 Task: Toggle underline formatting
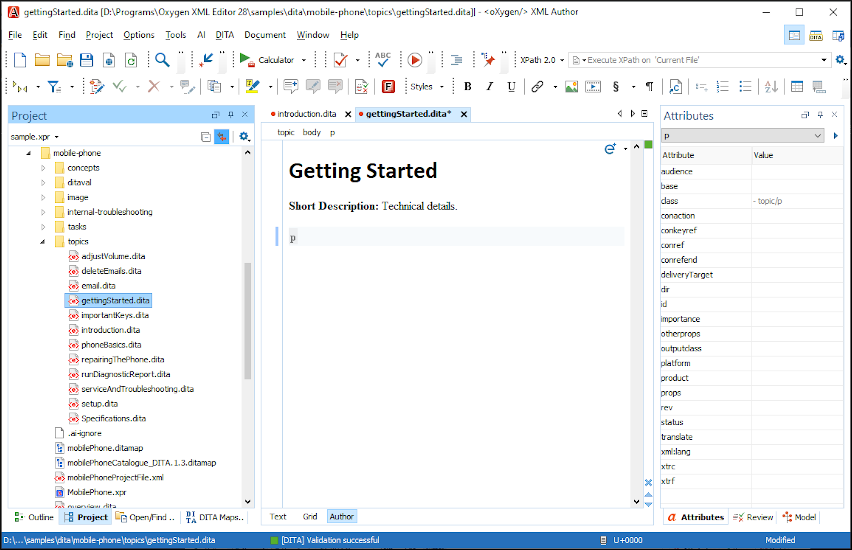pyautogui.click(x=511, y=87)
